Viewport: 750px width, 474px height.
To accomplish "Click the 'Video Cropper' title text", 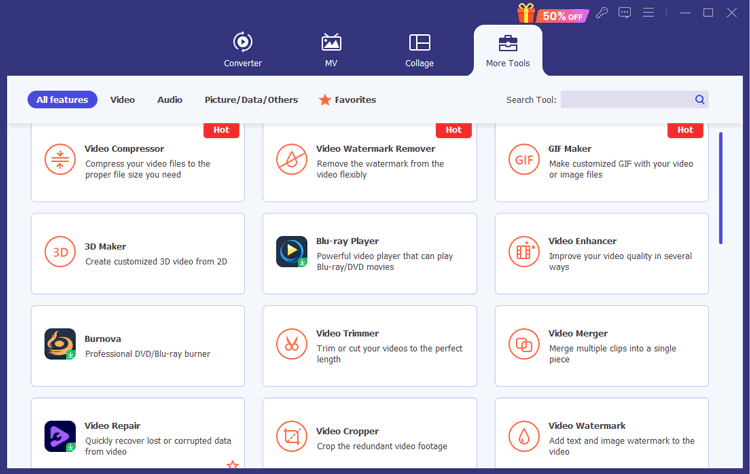I will (x=347, y=431).
